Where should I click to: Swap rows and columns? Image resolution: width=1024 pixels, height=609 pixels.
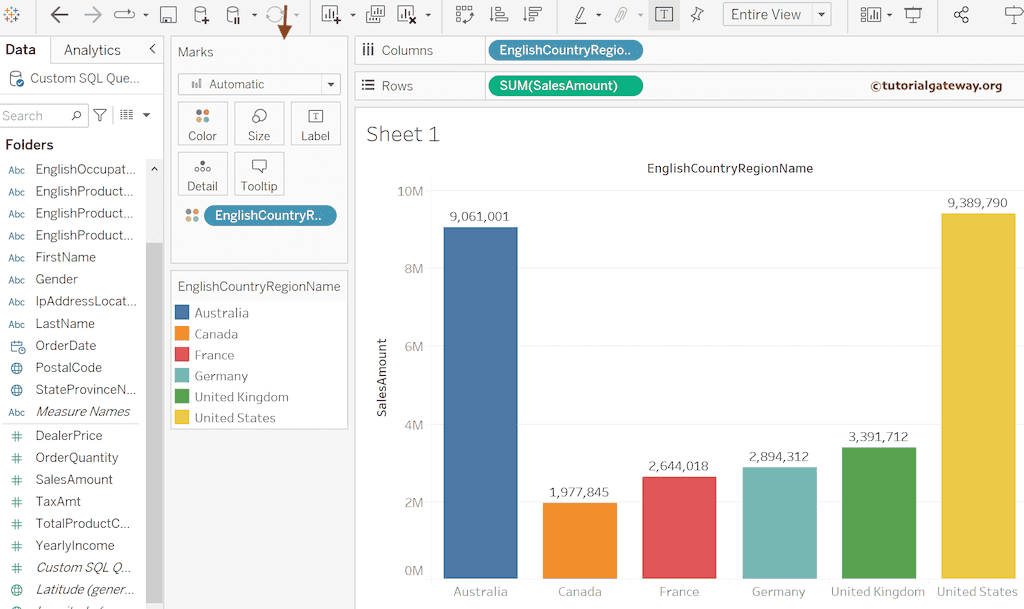pos(464,15)
